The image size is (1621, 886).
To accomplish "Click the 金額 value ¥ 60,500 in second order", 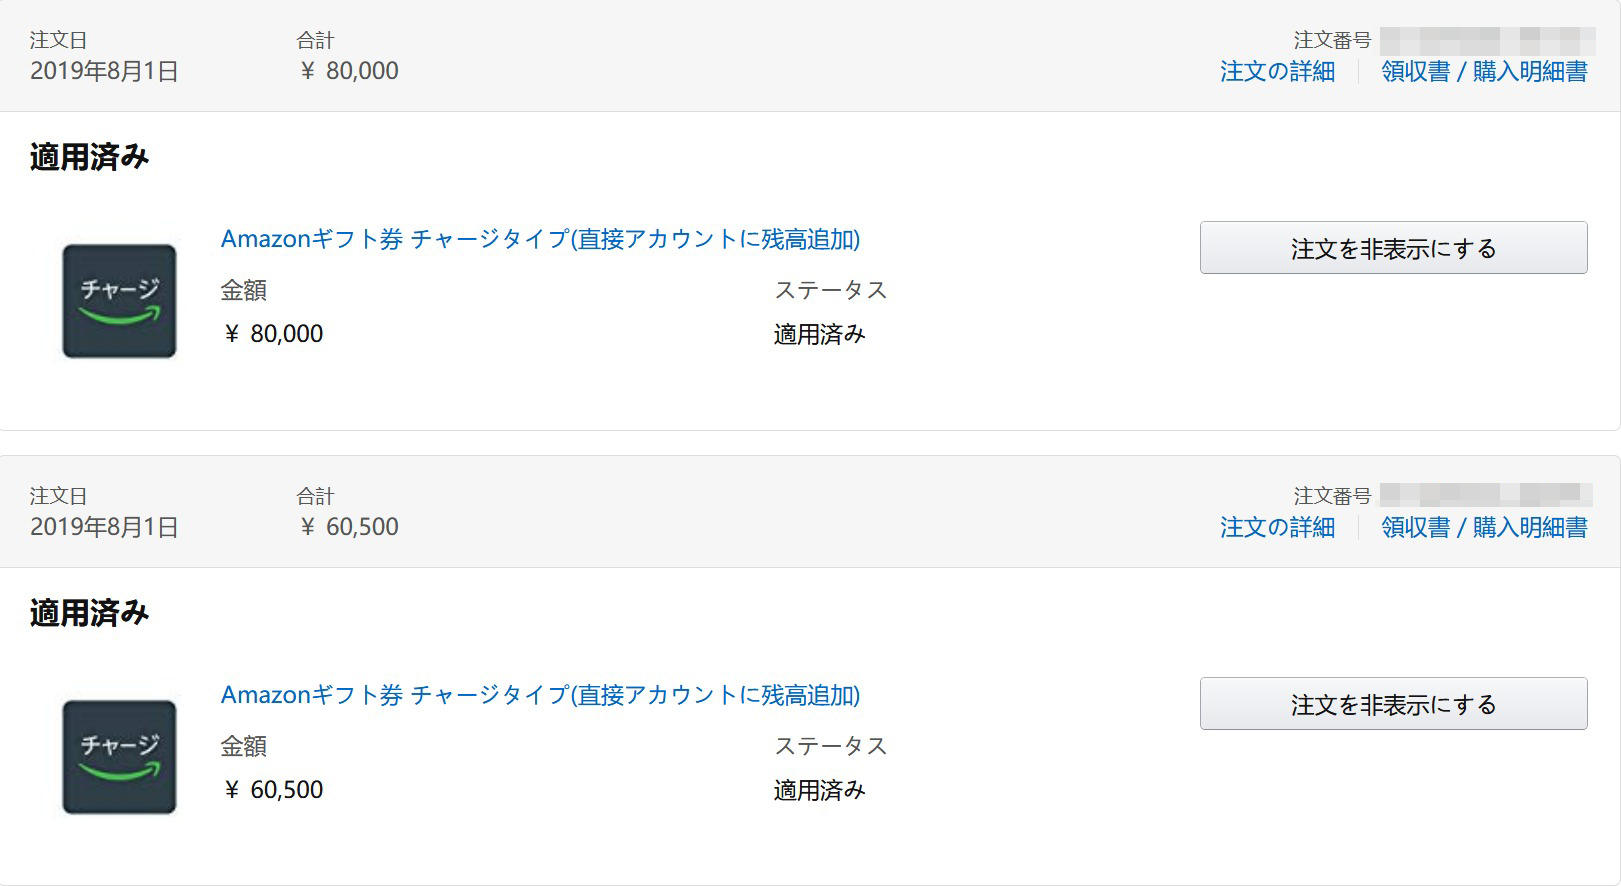I will 272,790.
